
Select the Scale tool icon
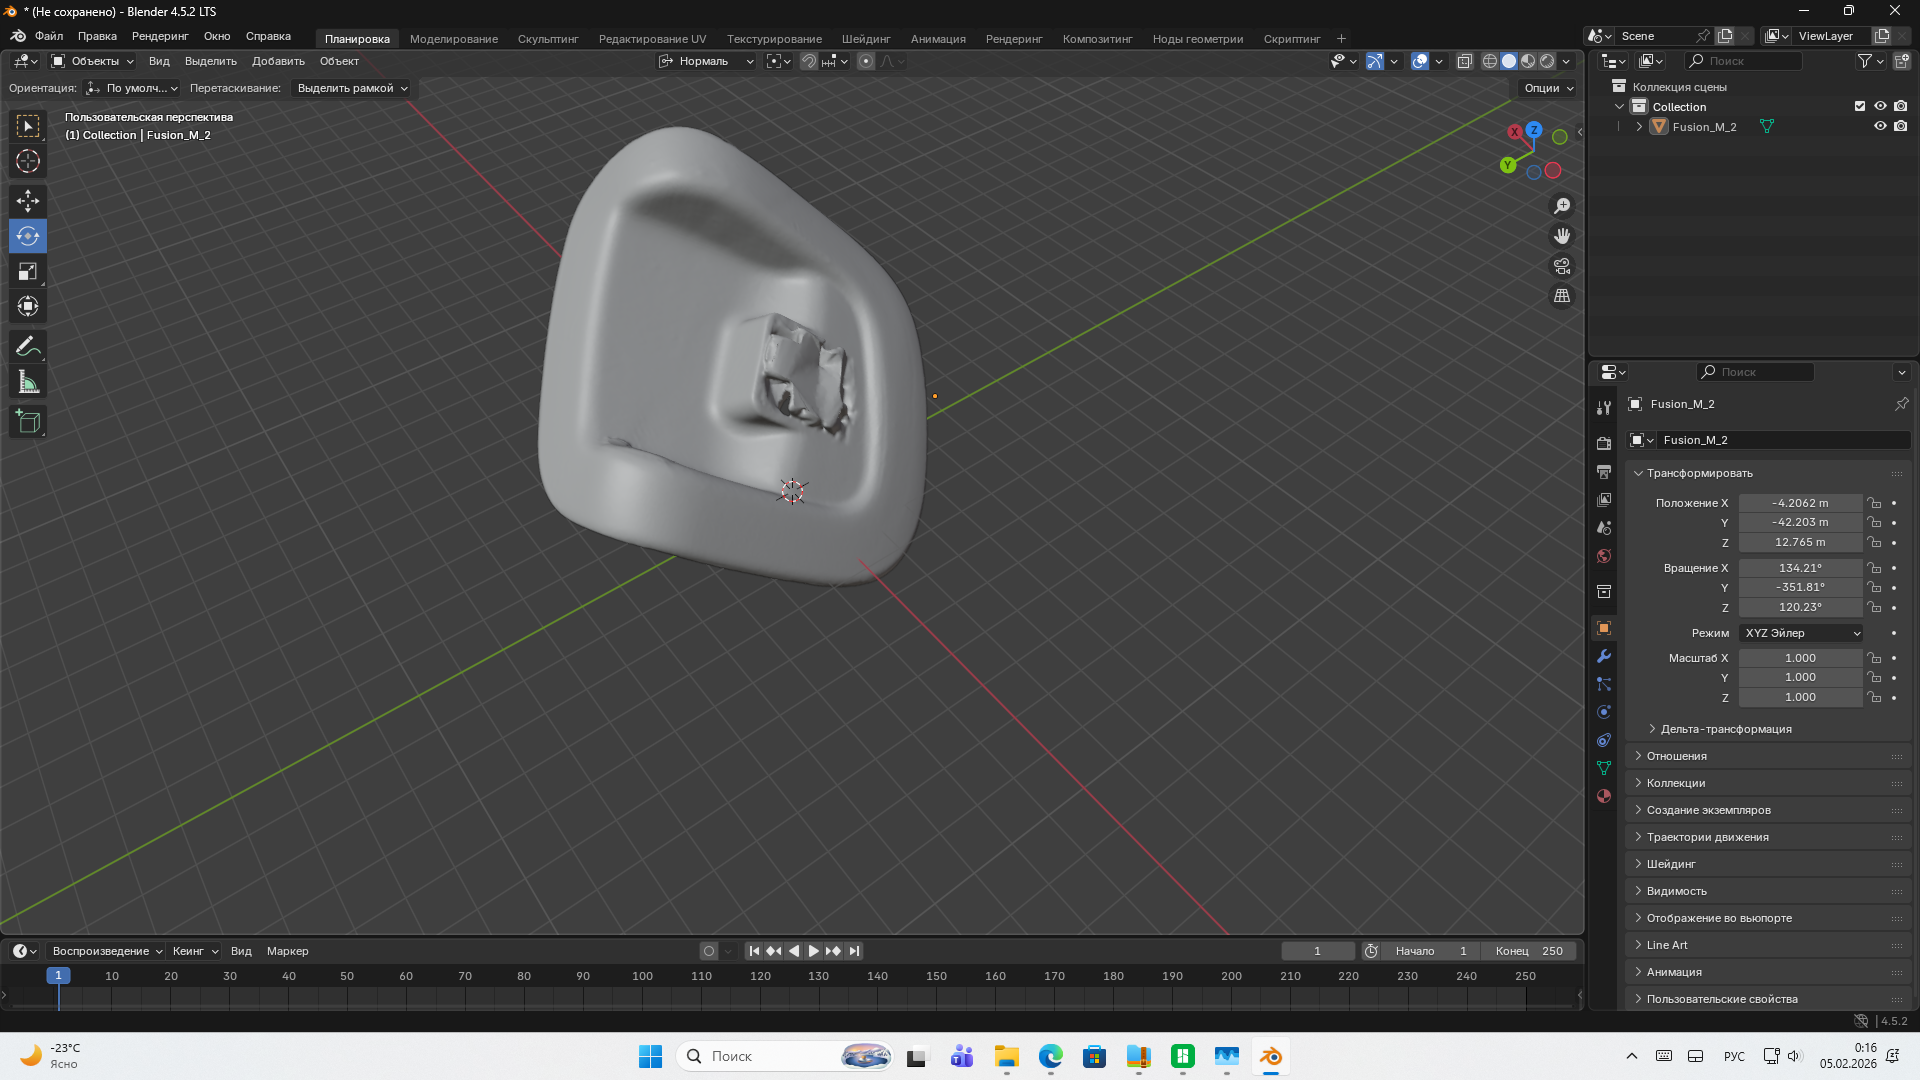pyautogui.click(x=28, y=272)
